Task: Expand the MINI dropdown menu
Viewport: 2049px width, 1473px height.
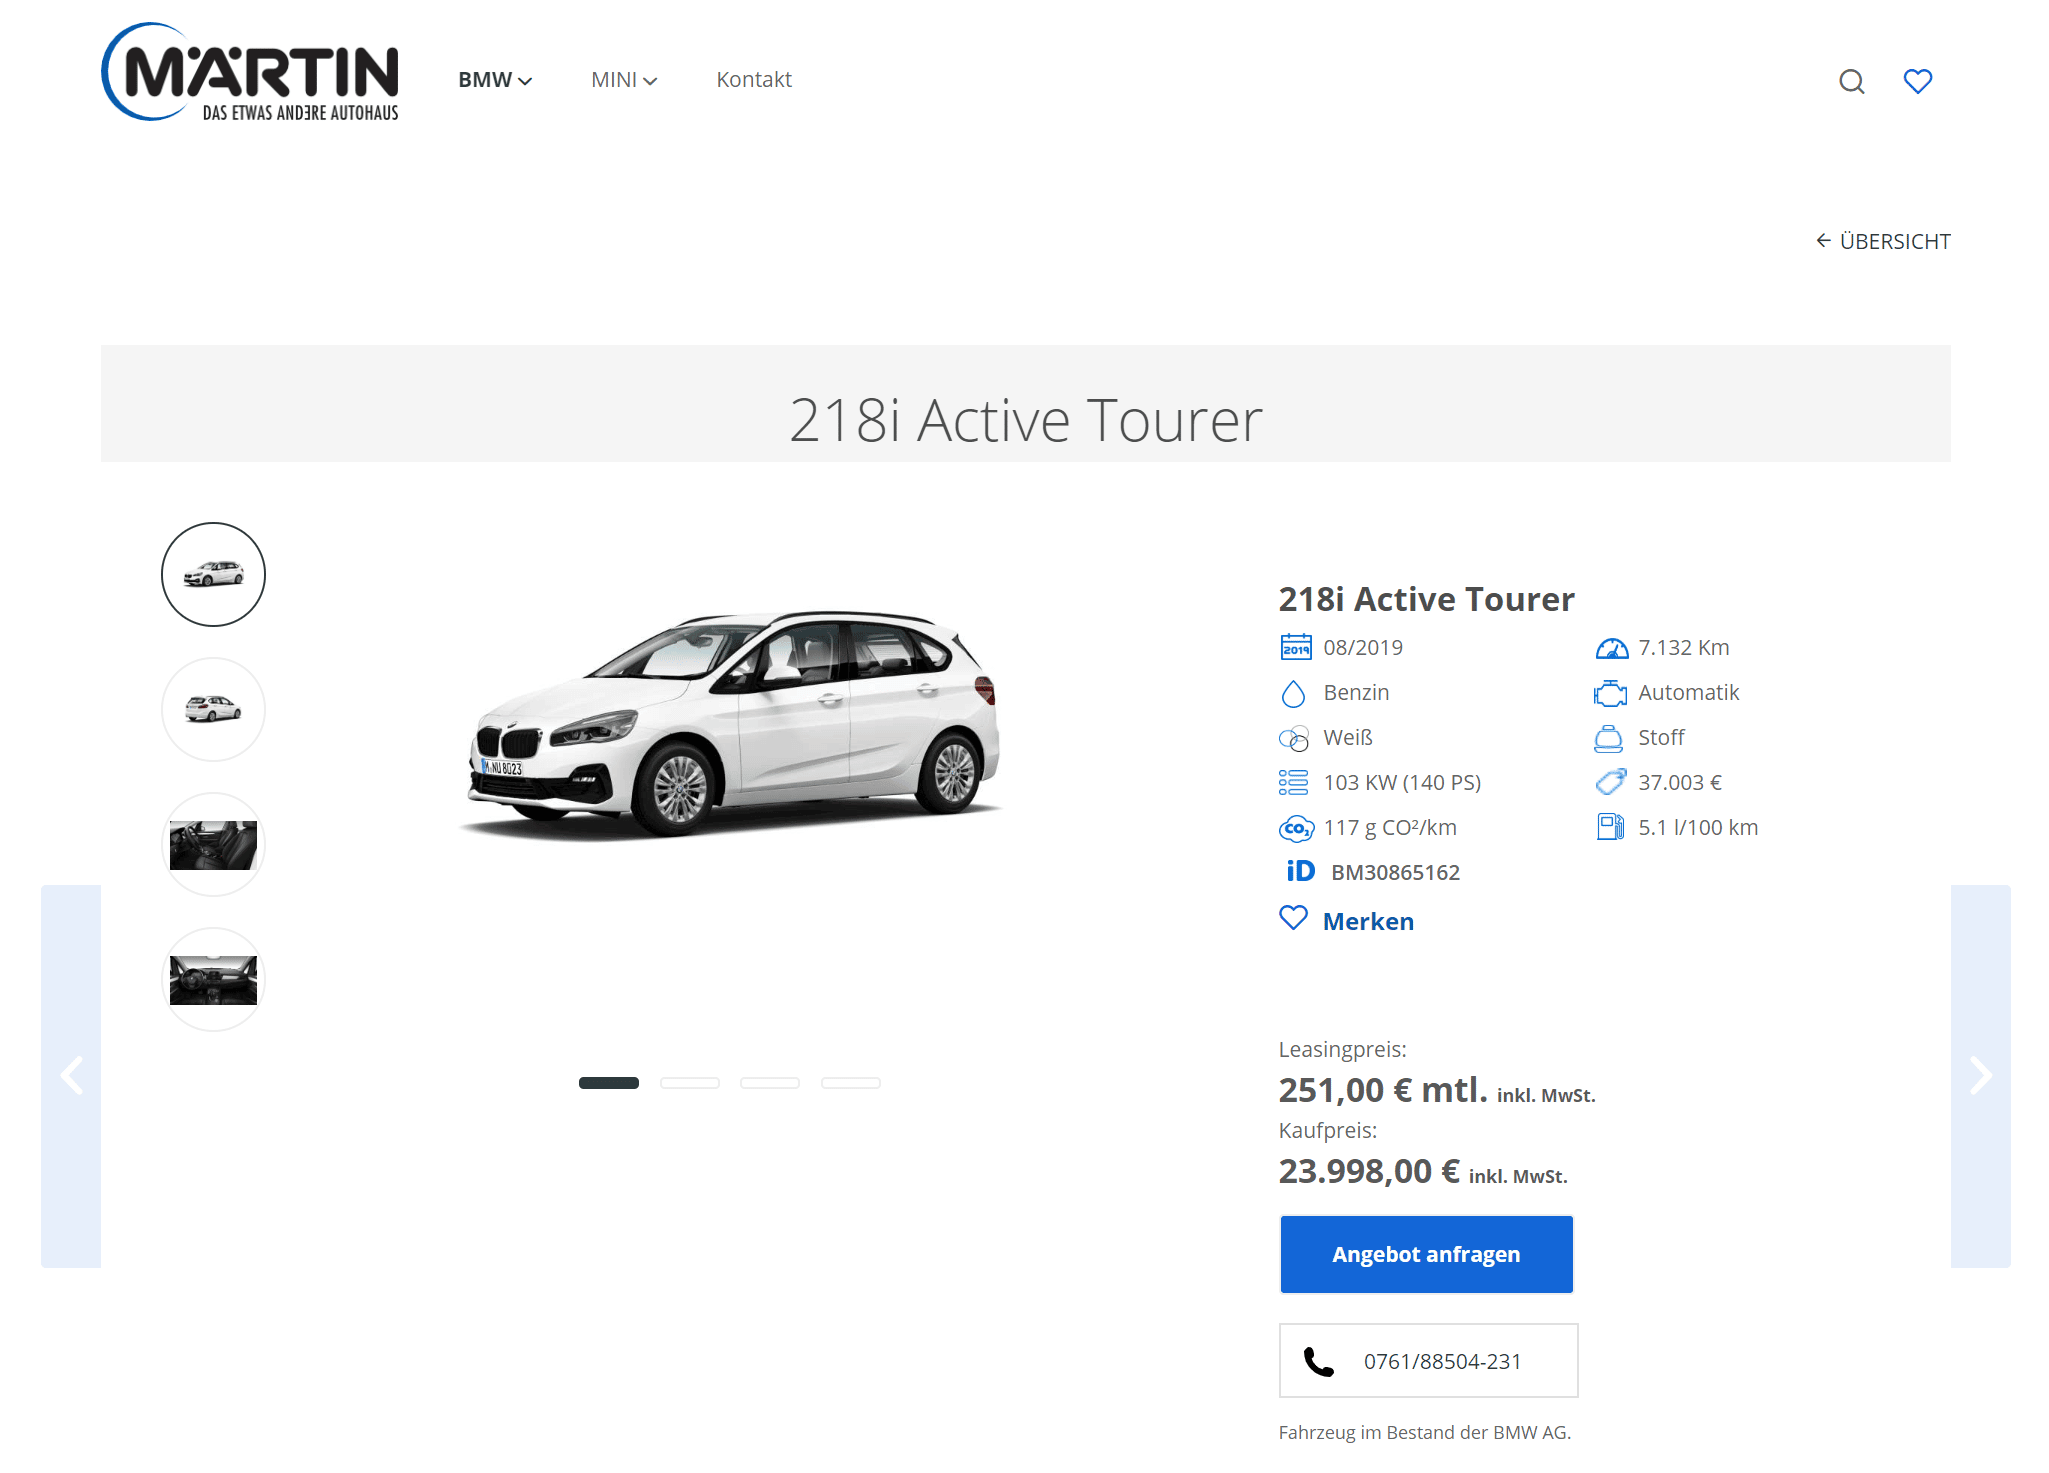Action: pyautogui.click(x=624, y=80)
